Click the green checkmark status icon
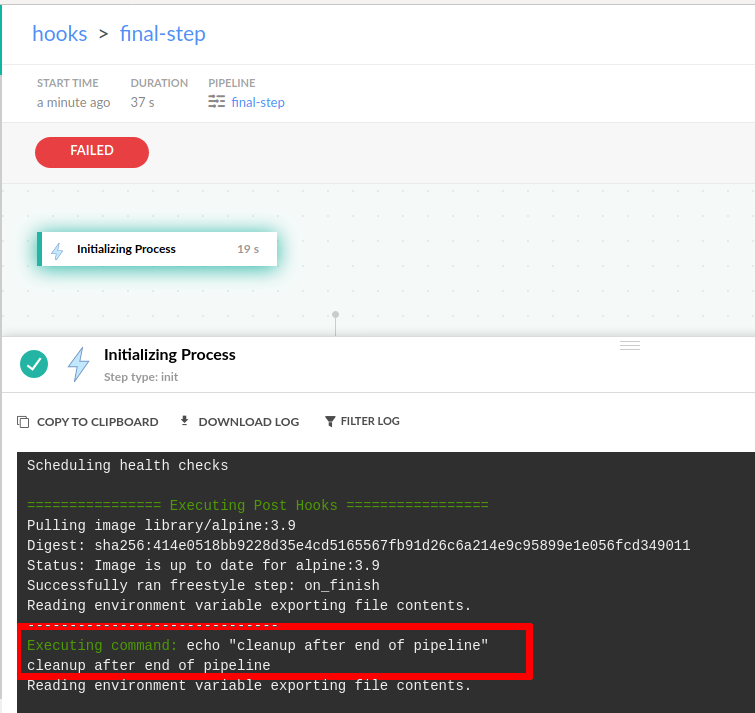 tap(34, 364)
